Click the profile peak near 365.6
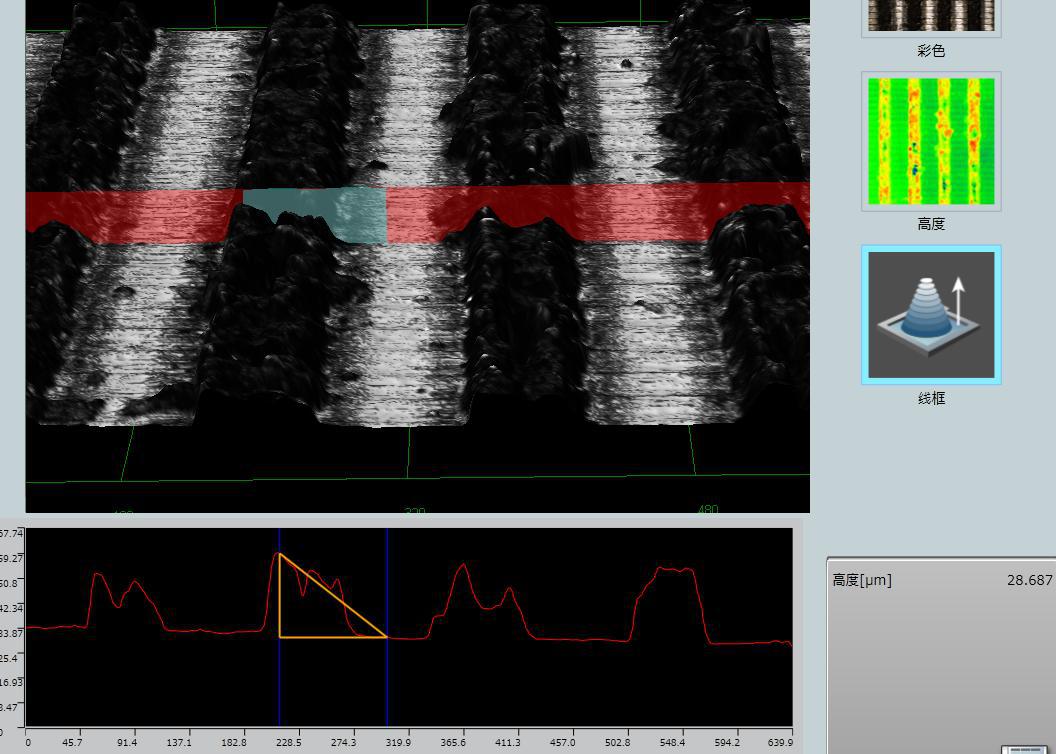1056x754 pixels. (x=462, y=566)
